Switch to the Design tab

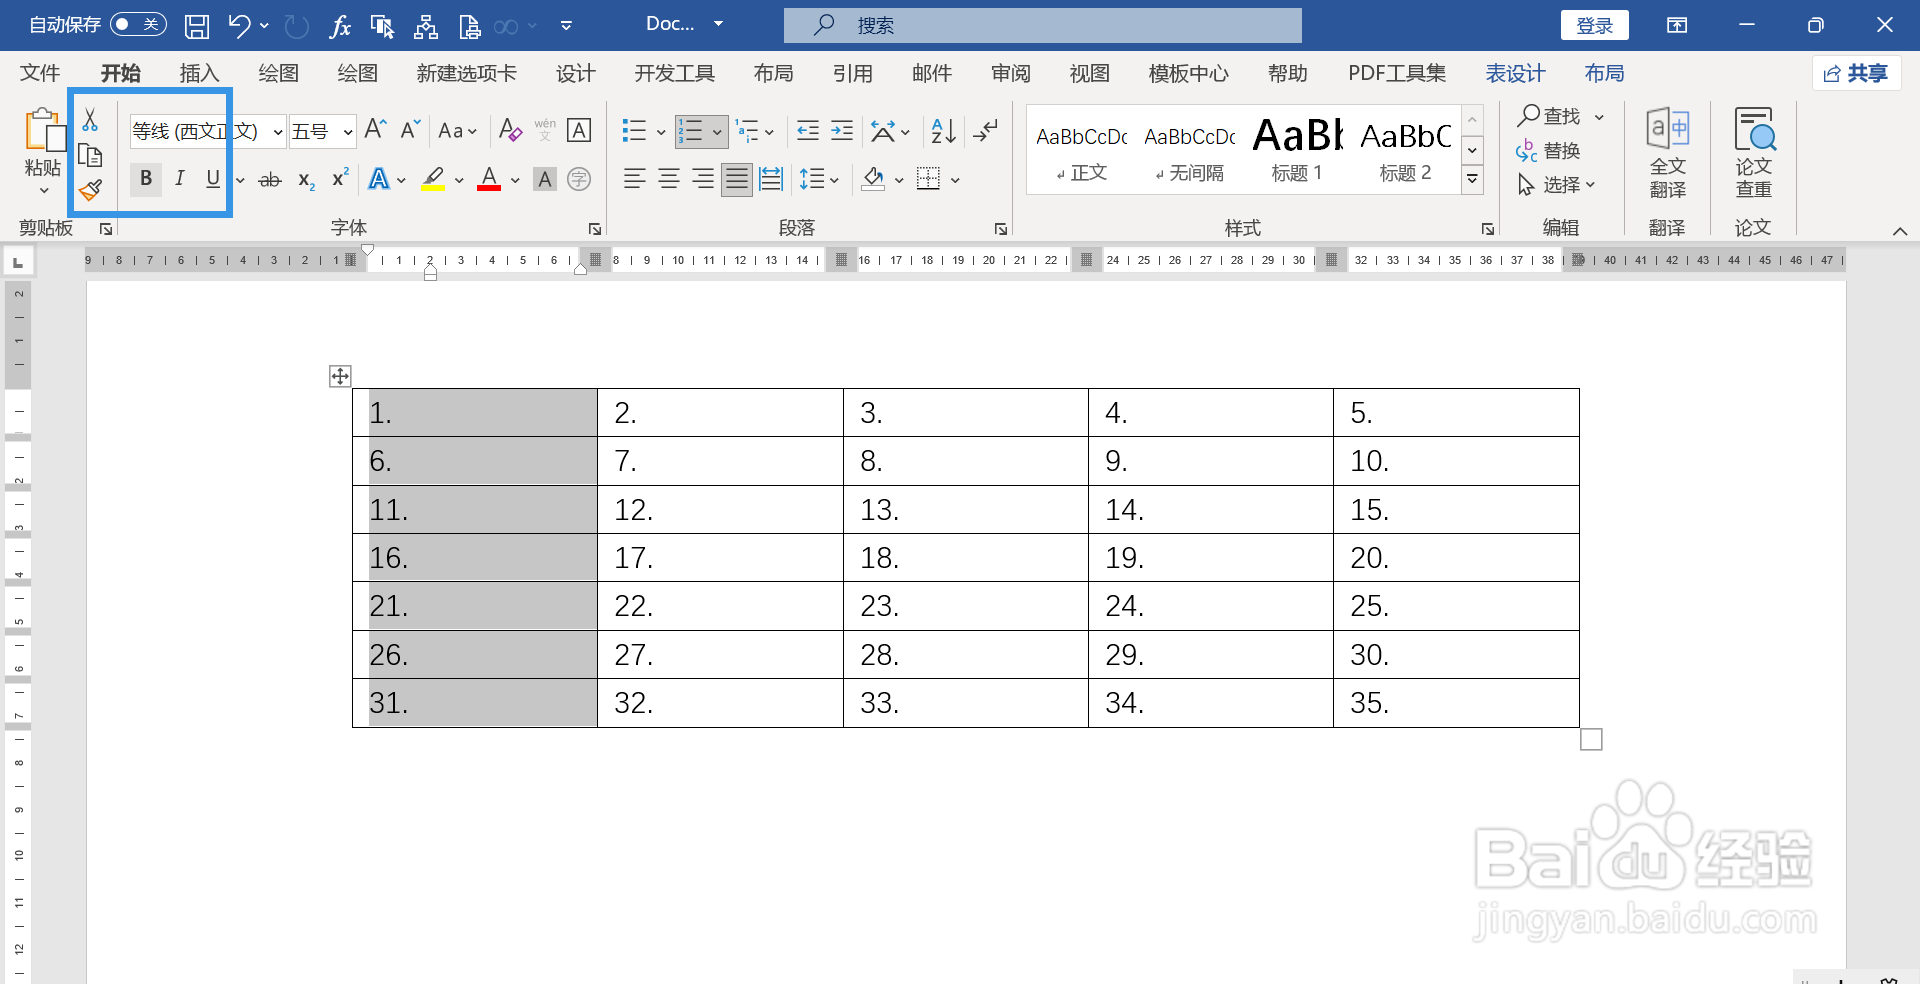pyautogui.click(x=576, y=73)
